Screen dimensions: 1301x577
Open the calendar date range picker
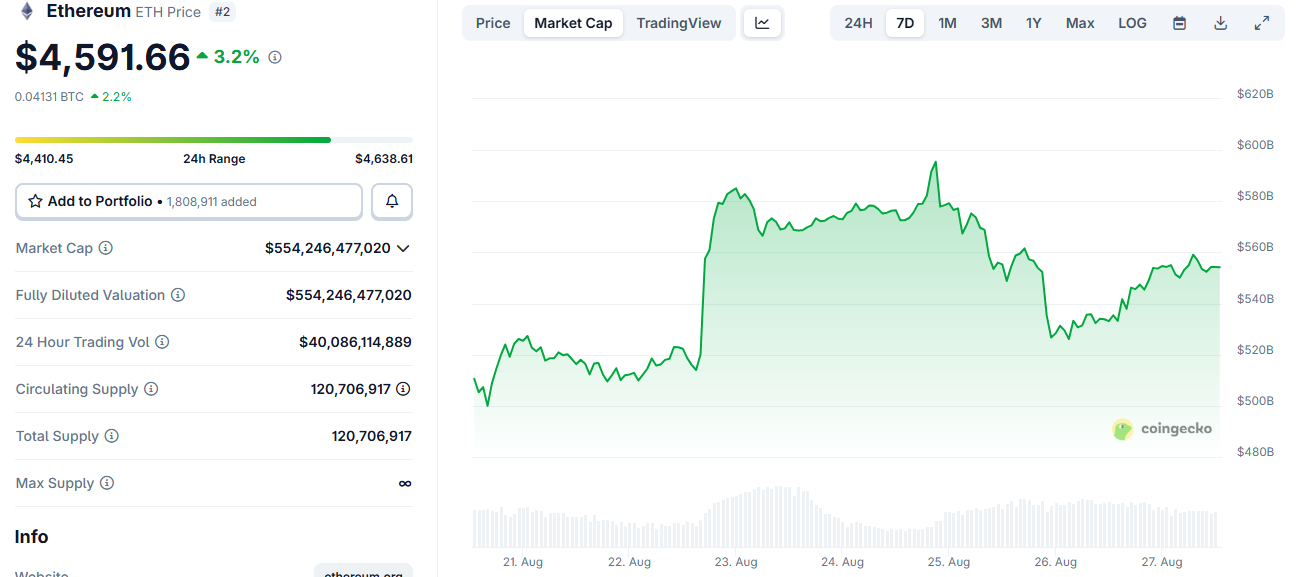1179,23
